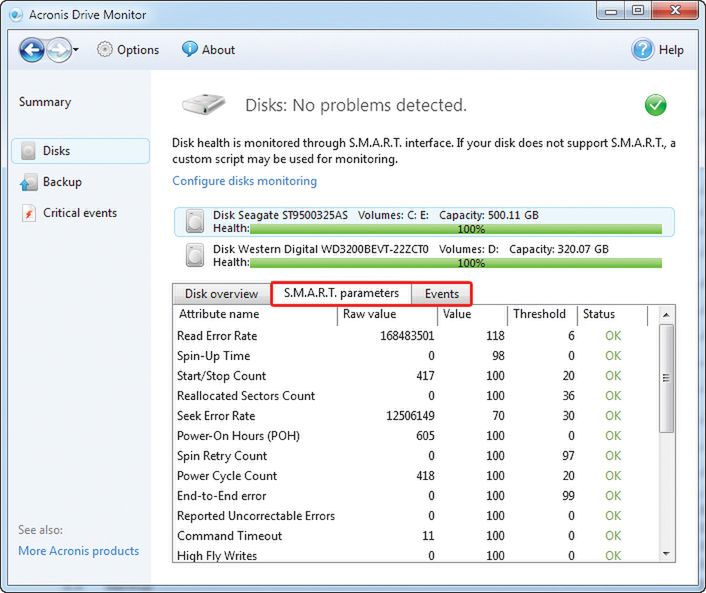Select the Power-On Hours (POH) row
The width and height of the screenshot is (706, 593).
point(416,436)
